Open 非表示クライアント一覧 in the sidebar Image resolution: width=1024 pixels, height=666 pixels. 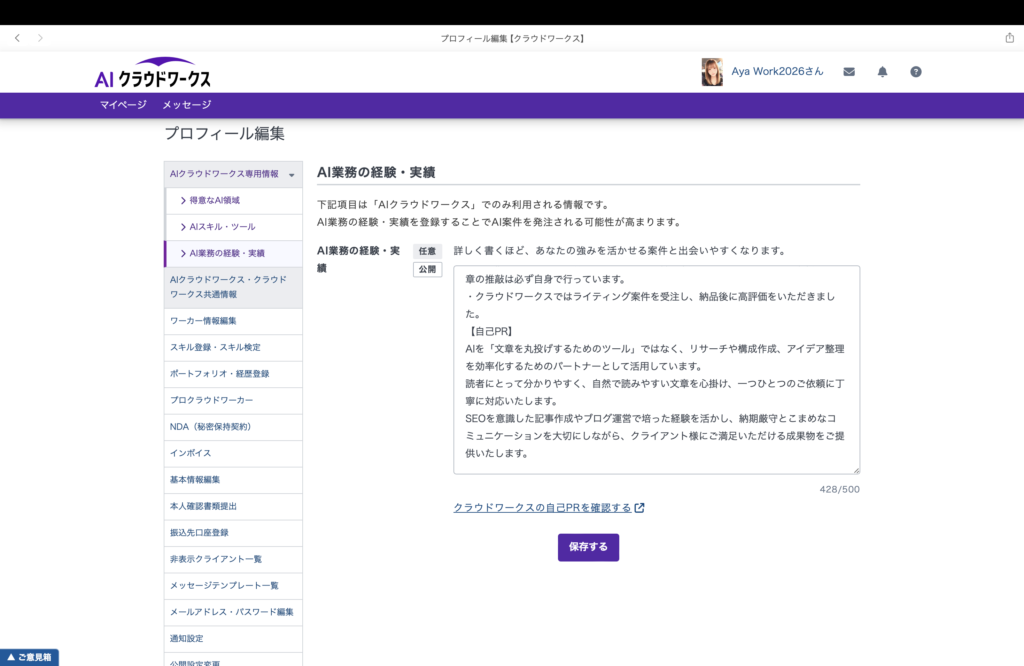tap(233, 559)
